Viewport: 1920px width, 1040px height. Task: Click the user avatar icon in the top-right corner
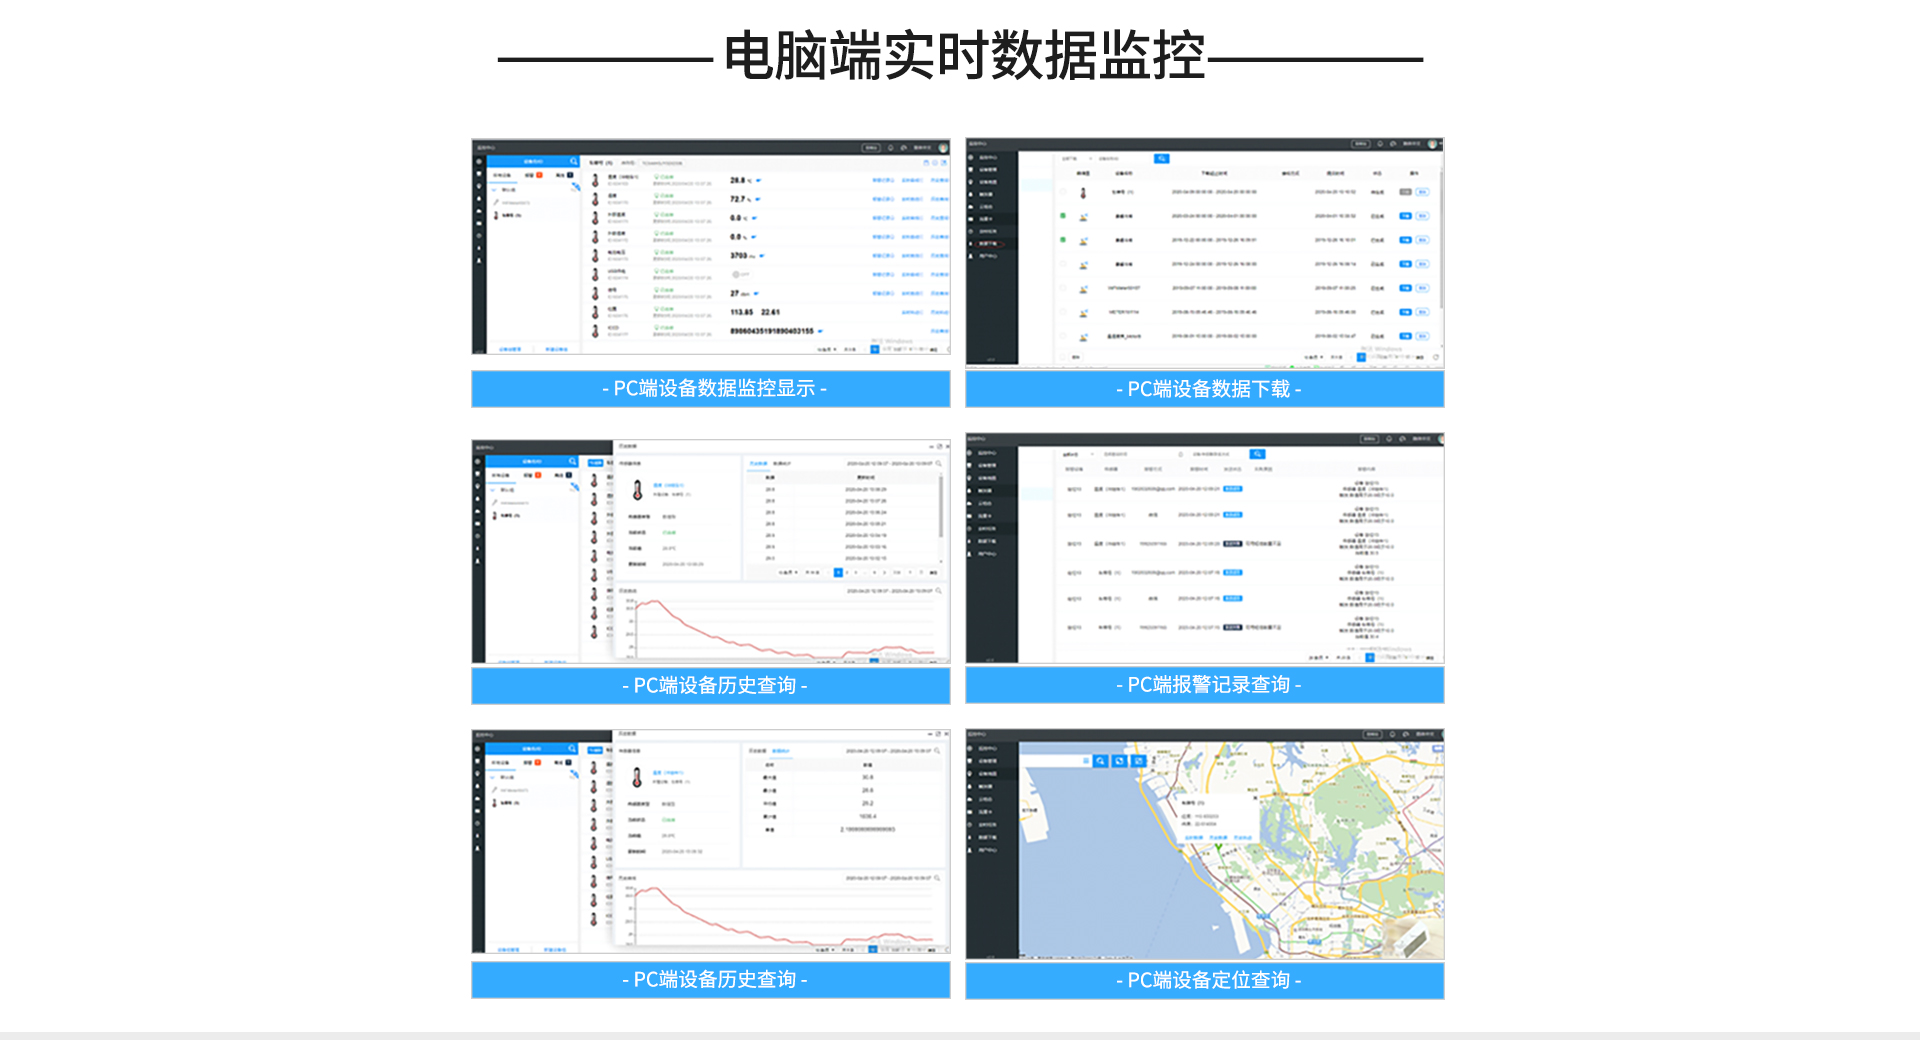943,148
